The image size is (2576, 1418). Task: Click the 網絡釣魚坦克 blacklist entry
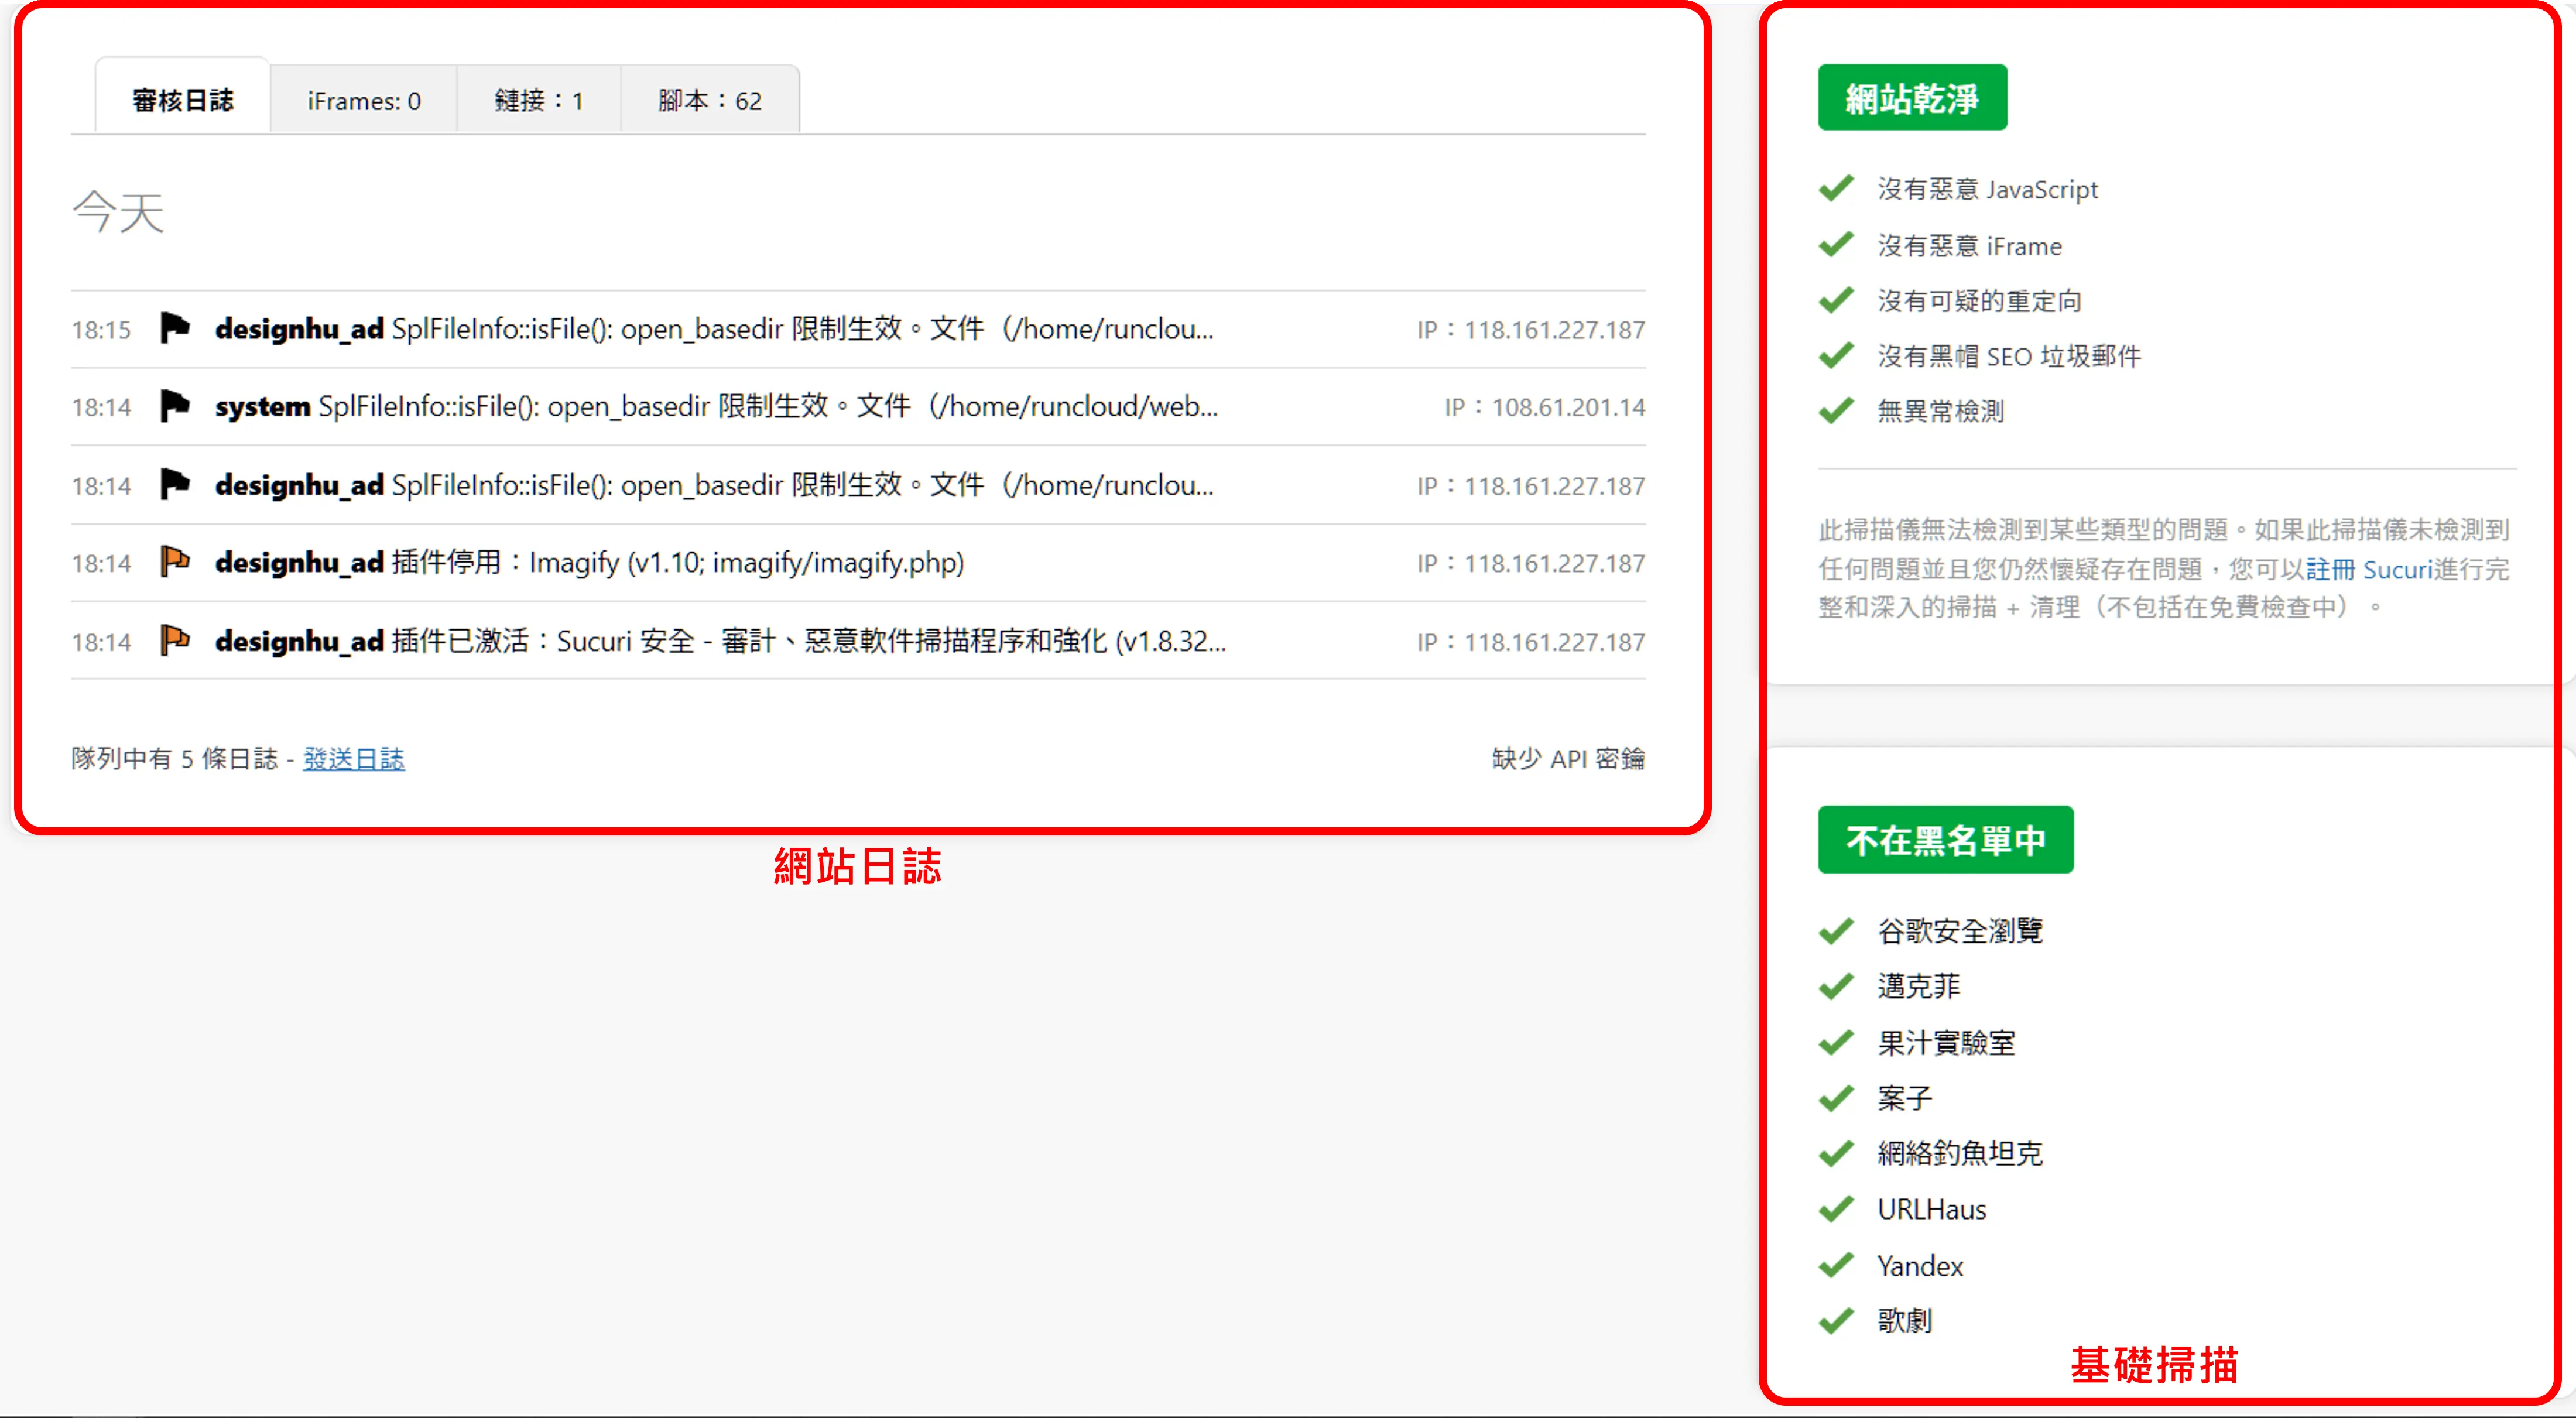1960,1154
